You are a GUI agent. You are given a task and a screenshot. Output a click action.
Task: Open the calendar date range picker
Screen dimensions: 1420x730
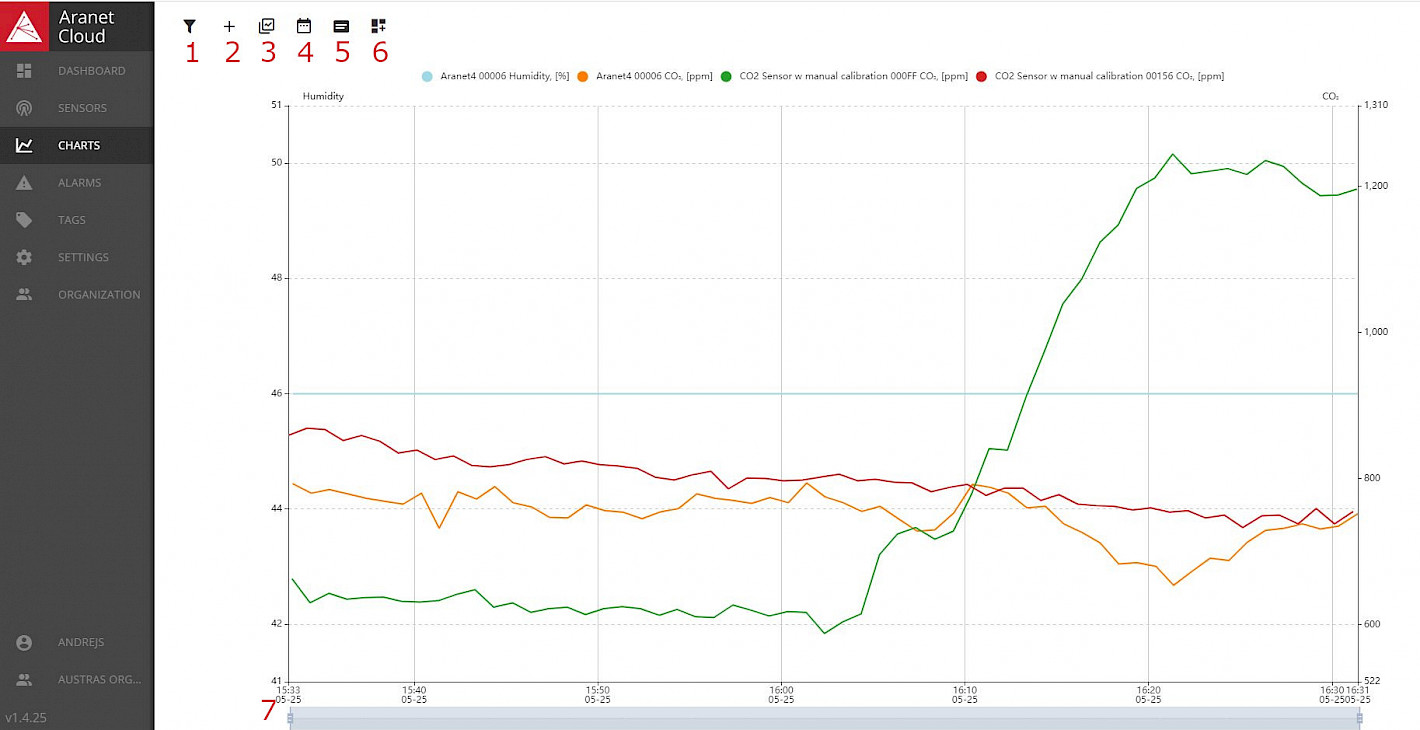coord(304,27)
